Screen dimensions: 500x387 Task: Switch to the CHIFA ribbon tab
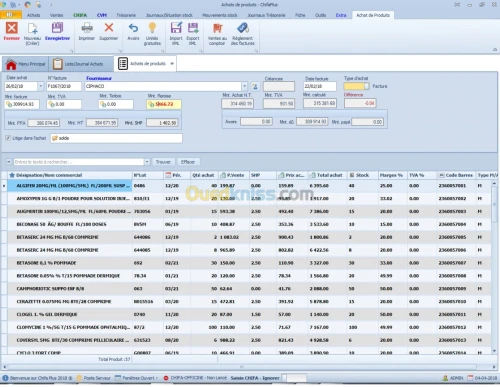(x=80, y=15)
